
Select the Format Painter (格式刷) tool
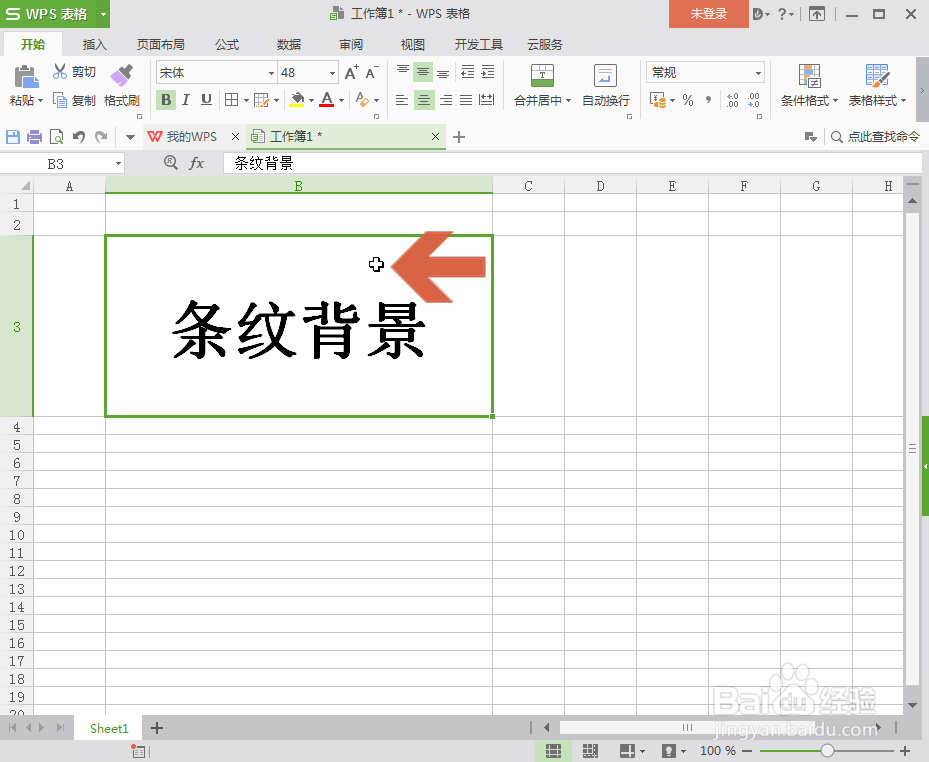coord(120,88)
